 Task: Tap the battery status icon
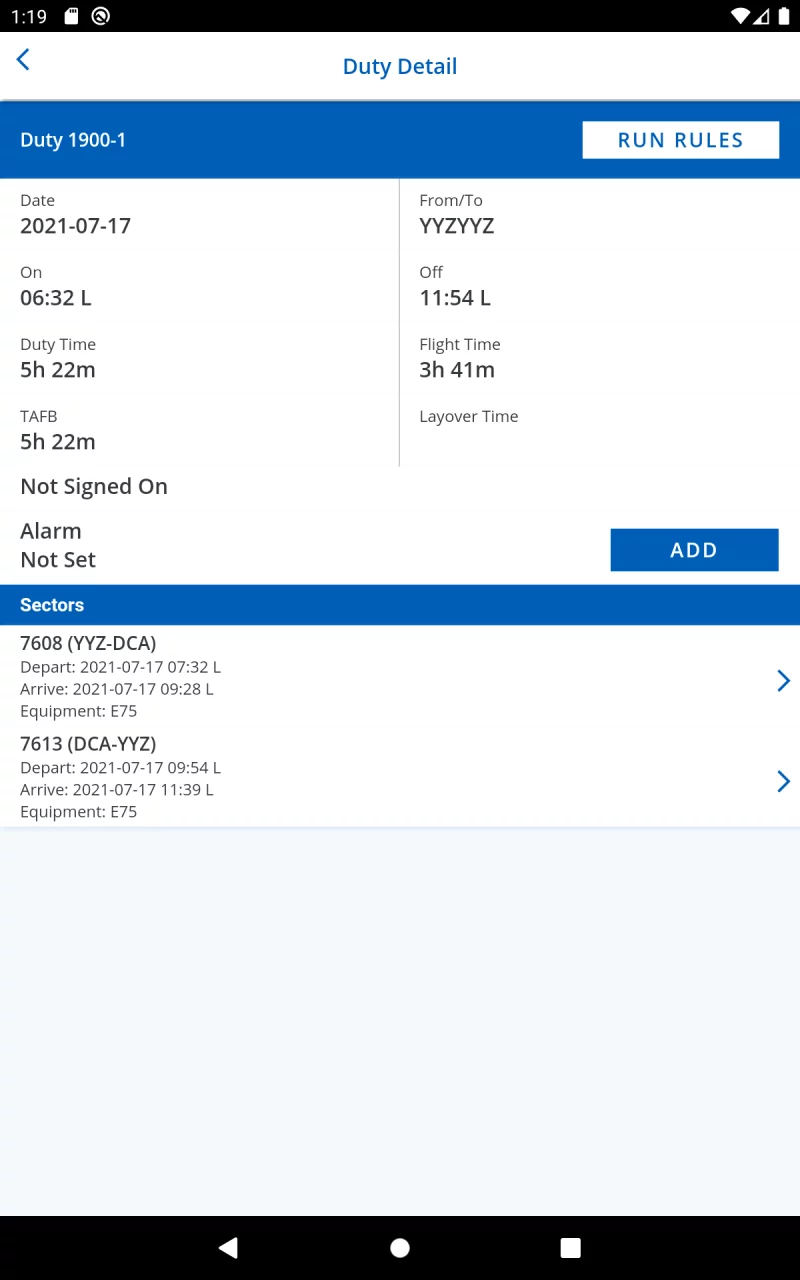tap(783, 16)
